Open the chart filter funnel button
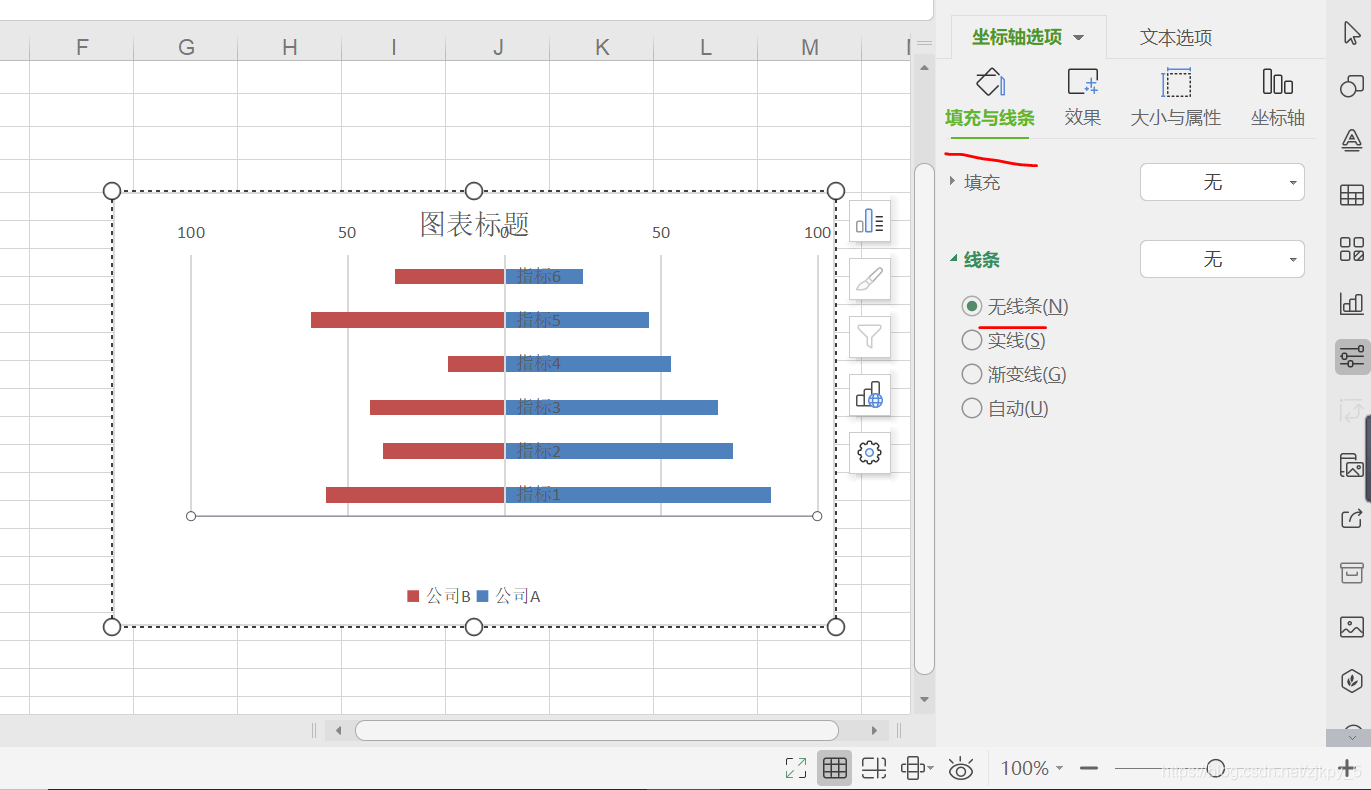Screen dimensions: 1371x790 pos(870,337)
